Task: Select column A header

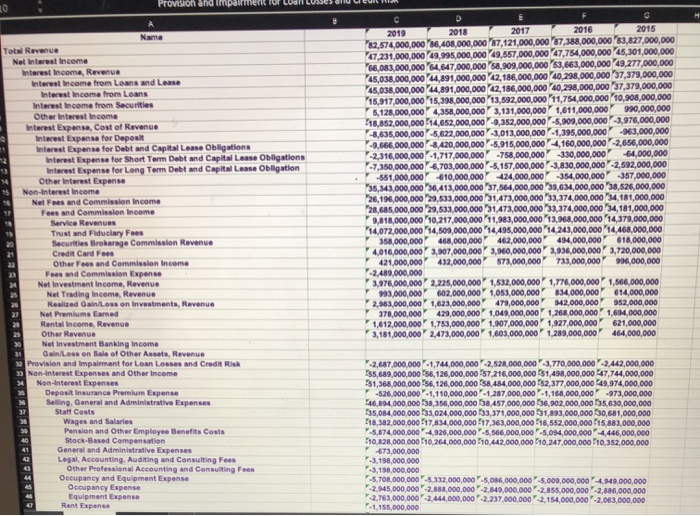Action: coord(151,24)
